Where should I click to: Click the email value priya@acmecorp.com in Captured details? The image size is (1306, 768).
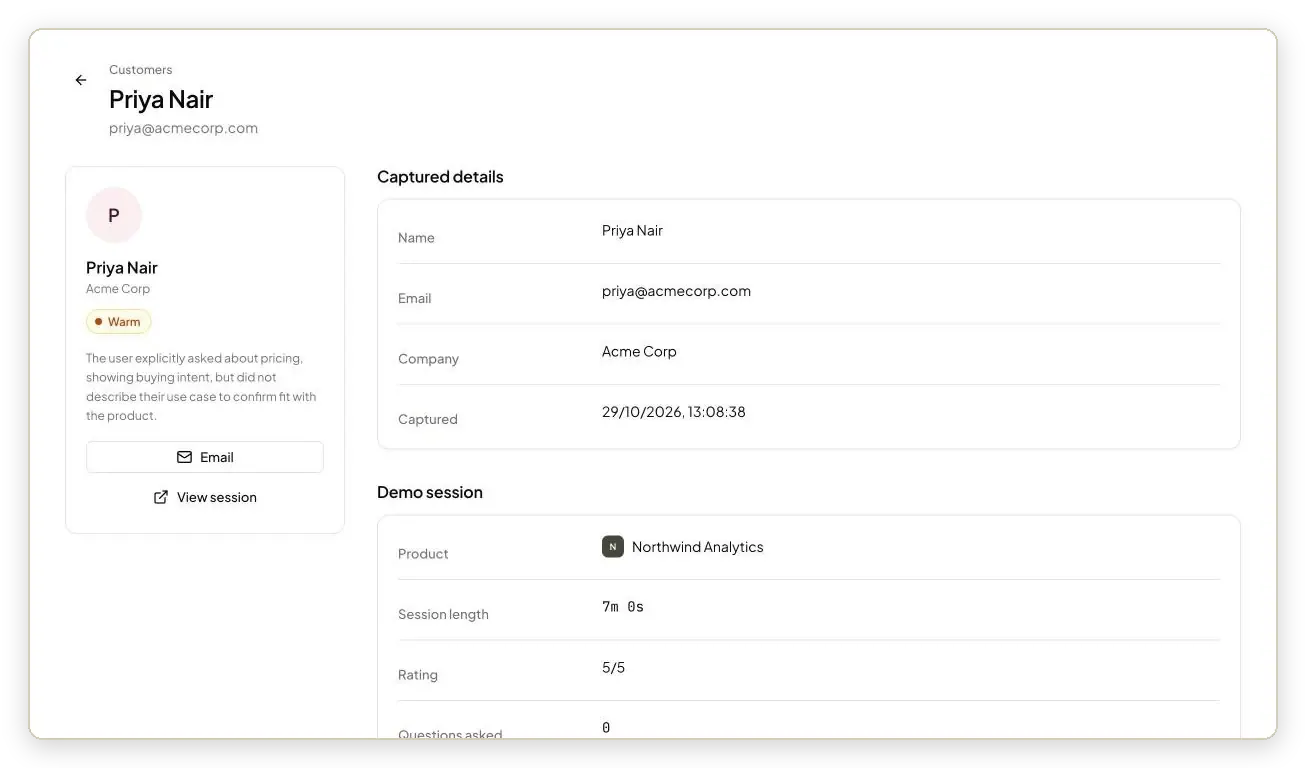[676, 291]
